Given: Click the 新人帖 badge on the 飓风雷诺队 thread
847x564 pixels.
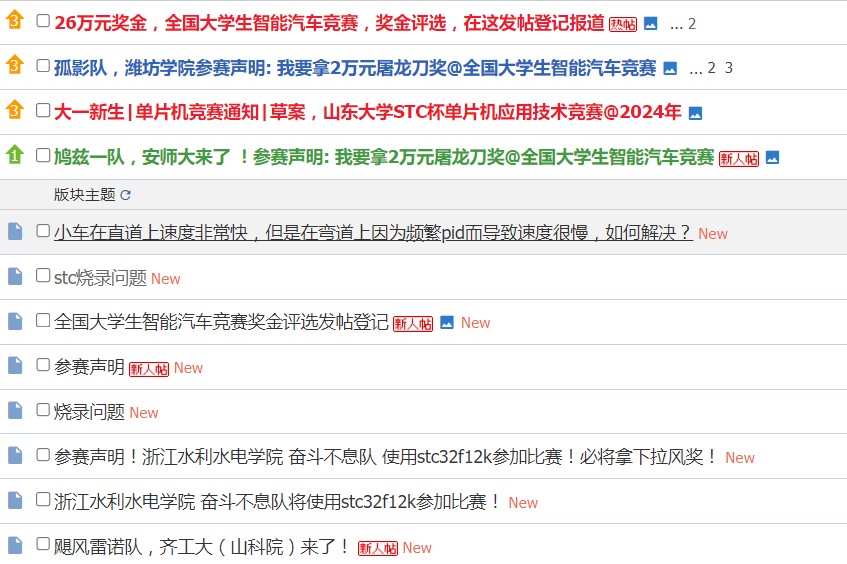Looking at the screenshot, I should [x=378, y=548].
